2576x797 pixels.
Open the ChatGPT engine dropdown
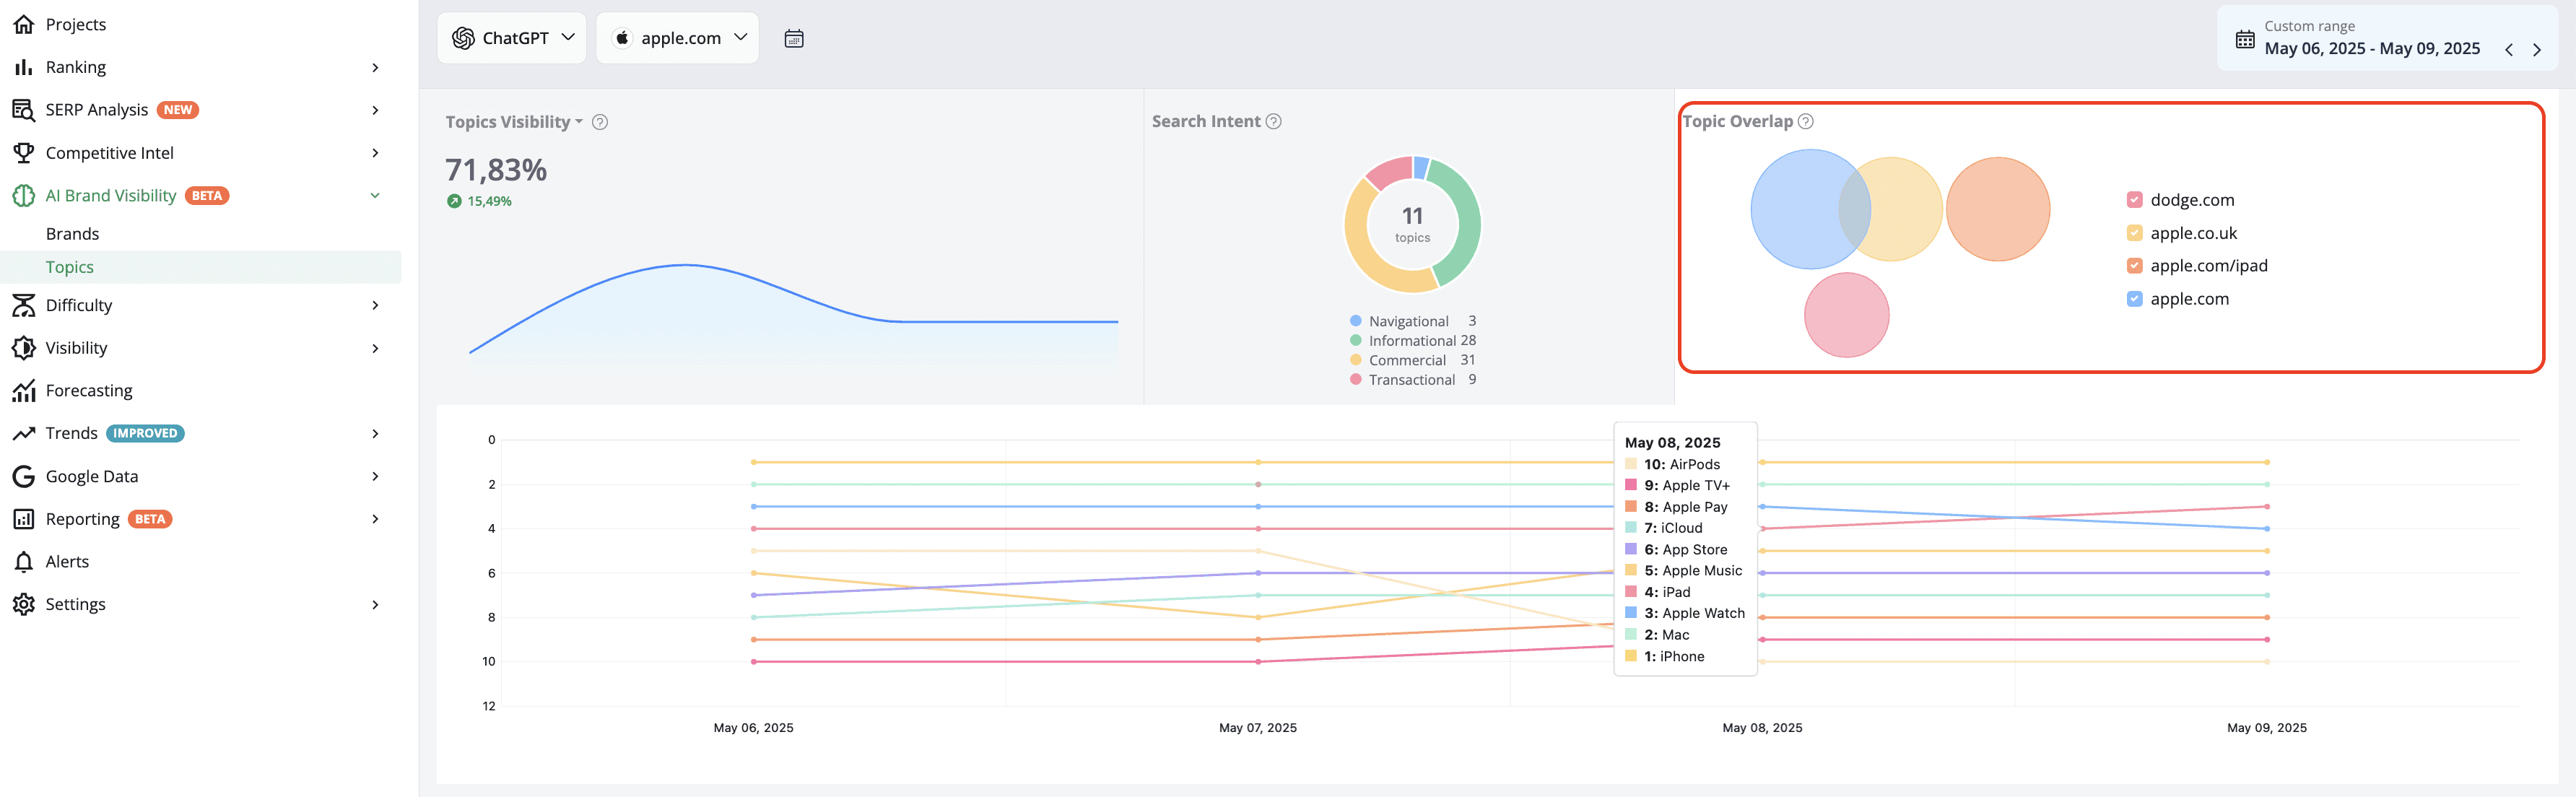[x=512, y=38]
